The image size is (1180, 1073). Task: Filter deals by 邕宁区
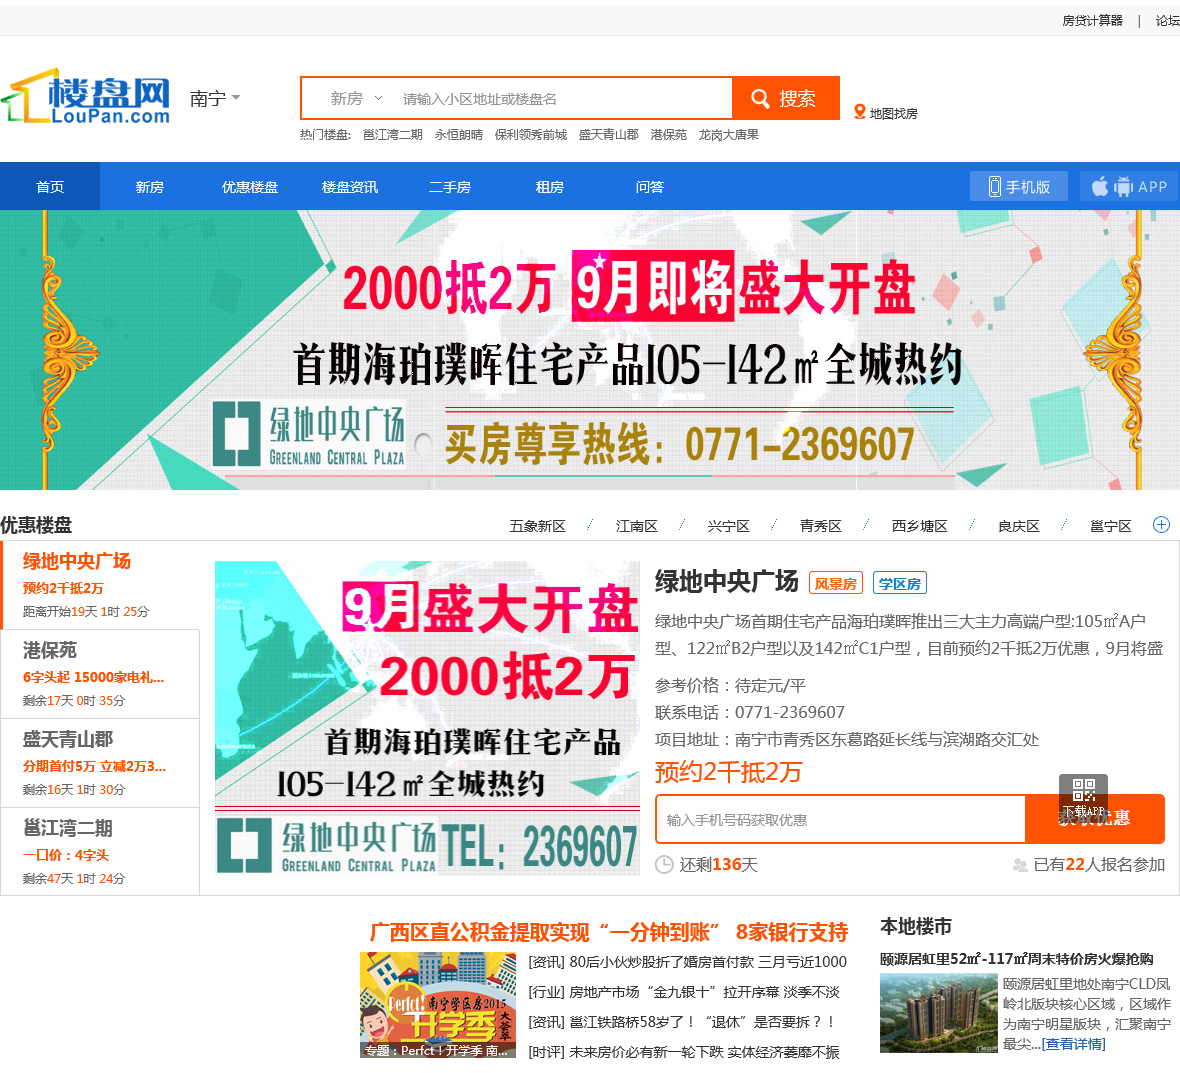pyautogui.click(x=1111, y=526)
